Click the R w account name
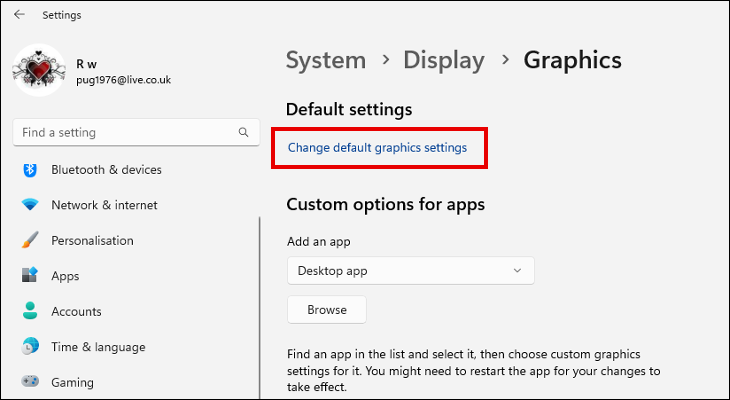 pos(87,64)
